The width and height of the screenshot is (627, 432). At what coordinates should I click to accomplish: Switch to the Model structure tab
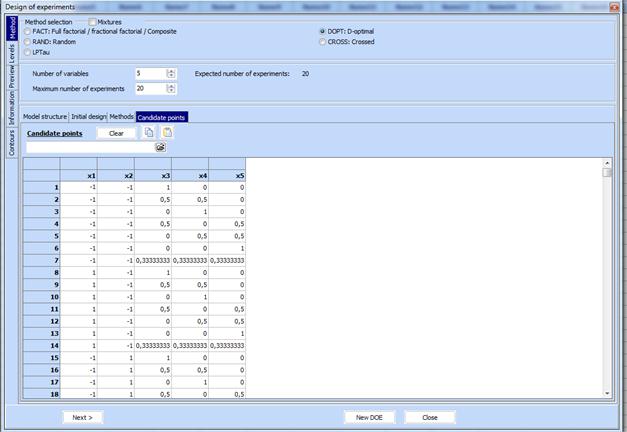click(x=44, y=117)
